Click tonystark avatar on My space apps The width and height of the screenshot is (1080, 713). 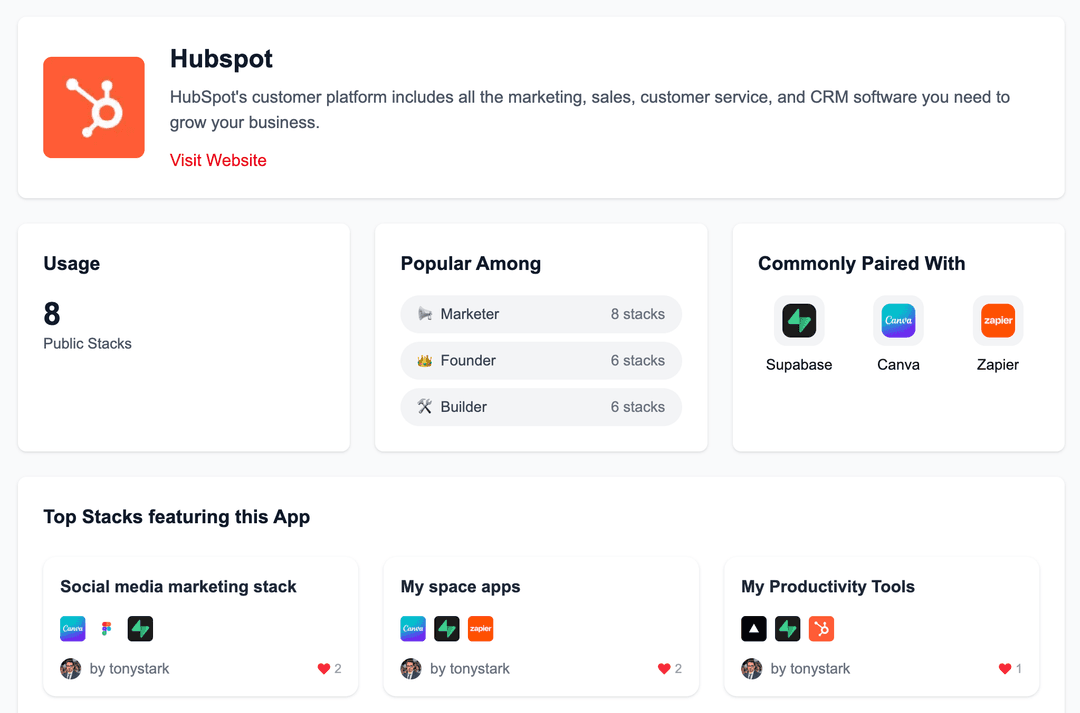[411, 668]
